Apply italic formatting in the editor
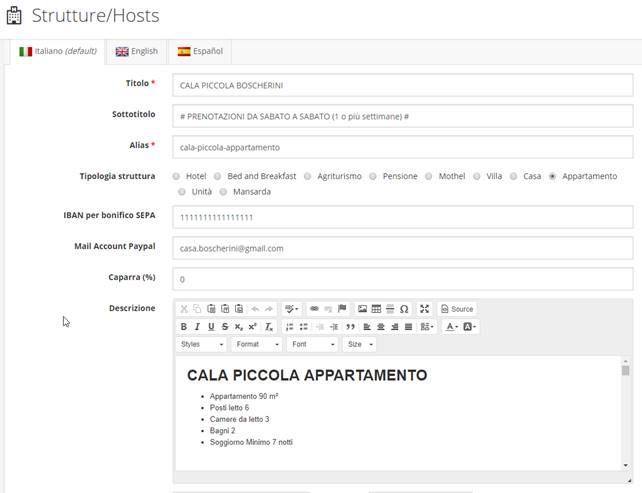Viewport: 642px width, 493px height. 197,327
